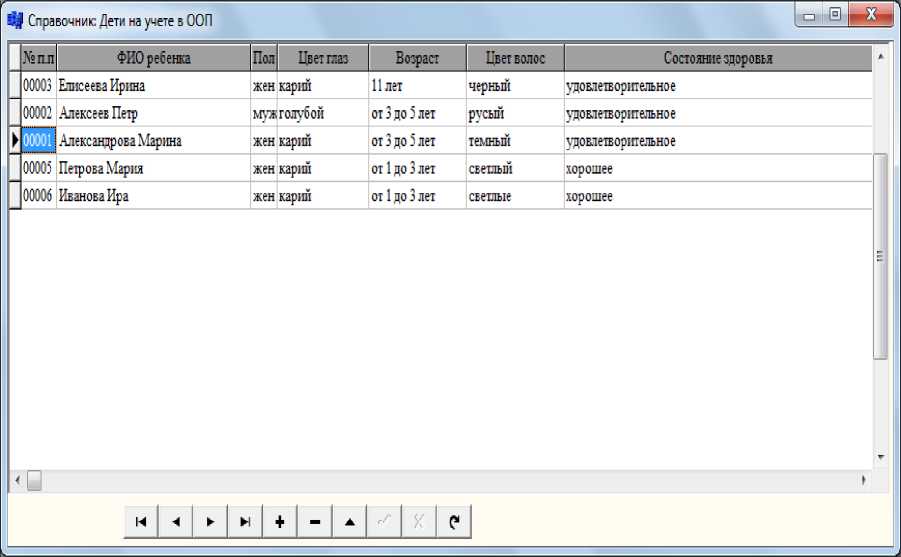Select record number 00006 cell
The image size is (901, 557).
click(x=38, y=195)
